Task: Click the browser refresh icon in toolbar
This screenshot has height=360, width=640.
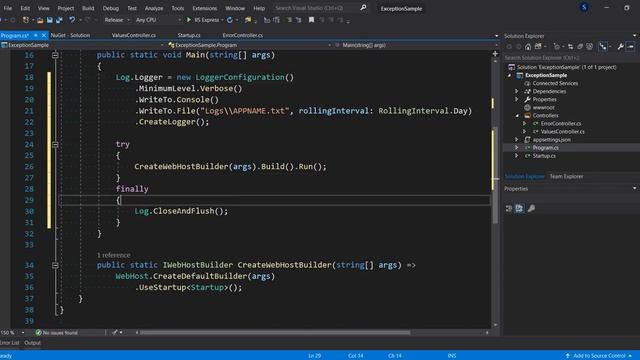Action: coord(230,20)
